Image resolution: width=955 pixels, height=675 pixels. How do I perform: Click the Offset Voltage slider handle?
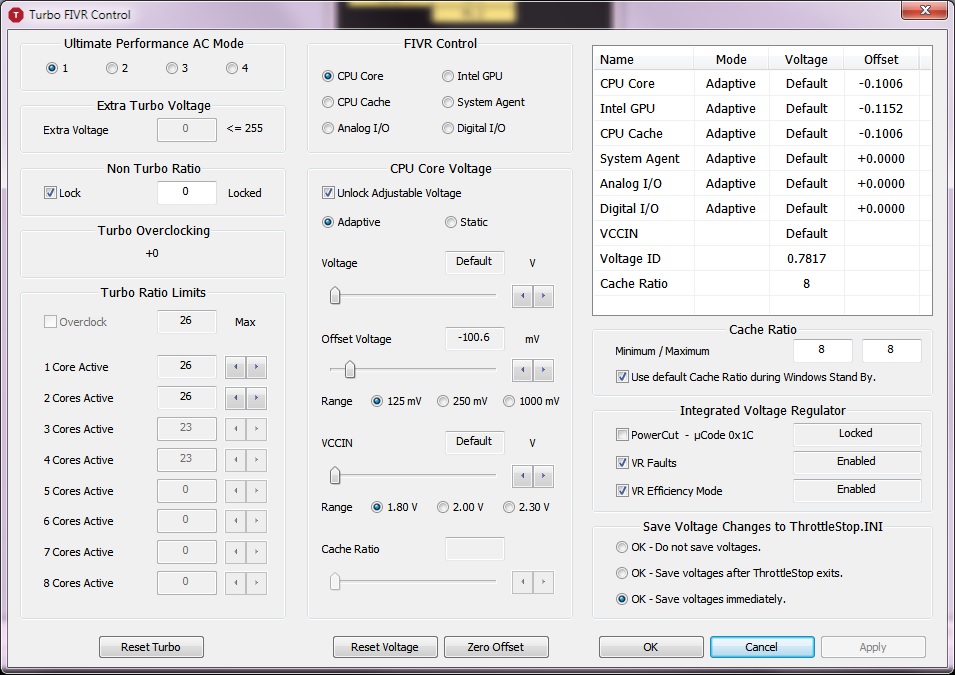(350, 371)
